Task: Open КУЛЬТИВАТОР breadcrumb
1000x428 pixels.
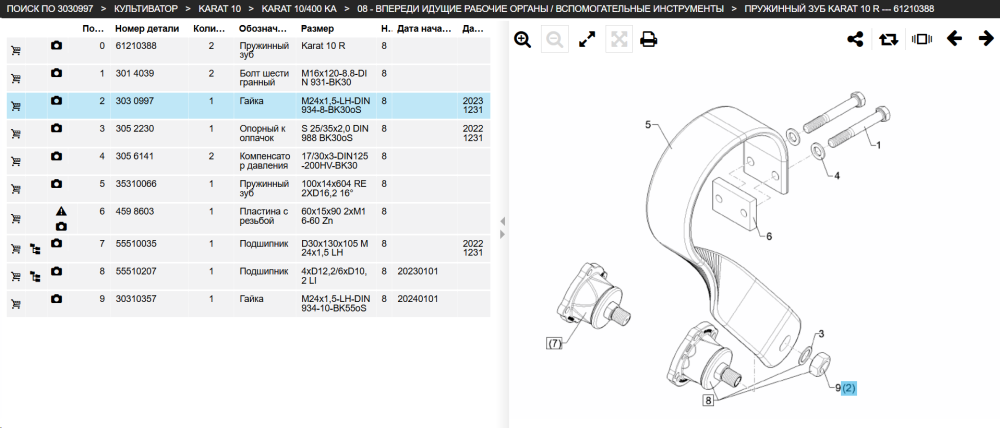Action: click(x=145, y=9)
